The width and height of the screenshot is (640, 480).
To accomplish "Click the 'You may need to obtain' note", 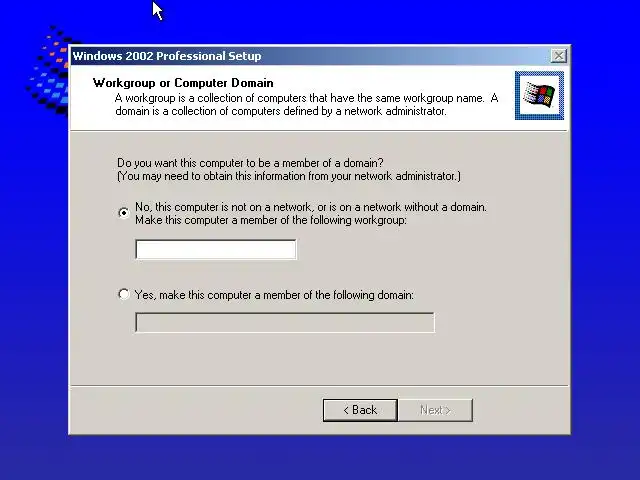I will [x=289, y=176].
